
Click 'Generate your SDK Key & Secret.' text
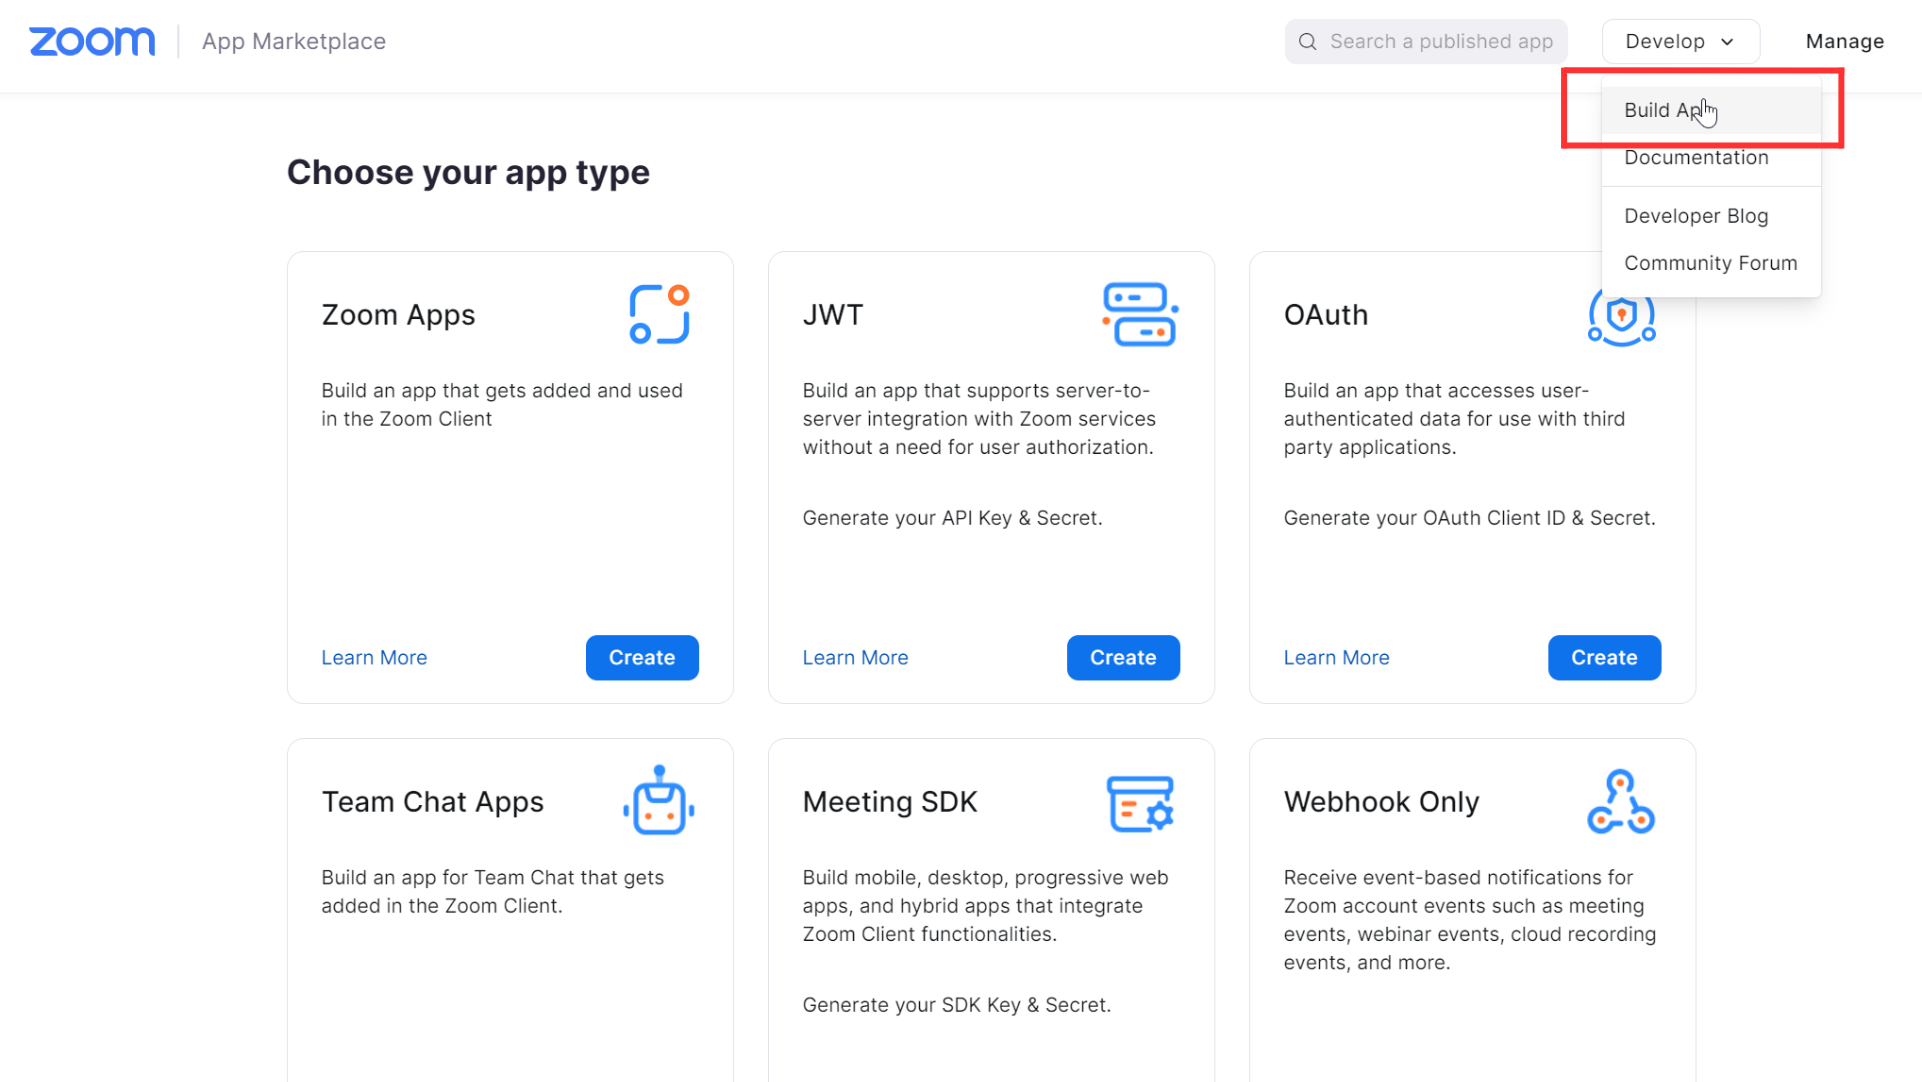coord(956,1005)
